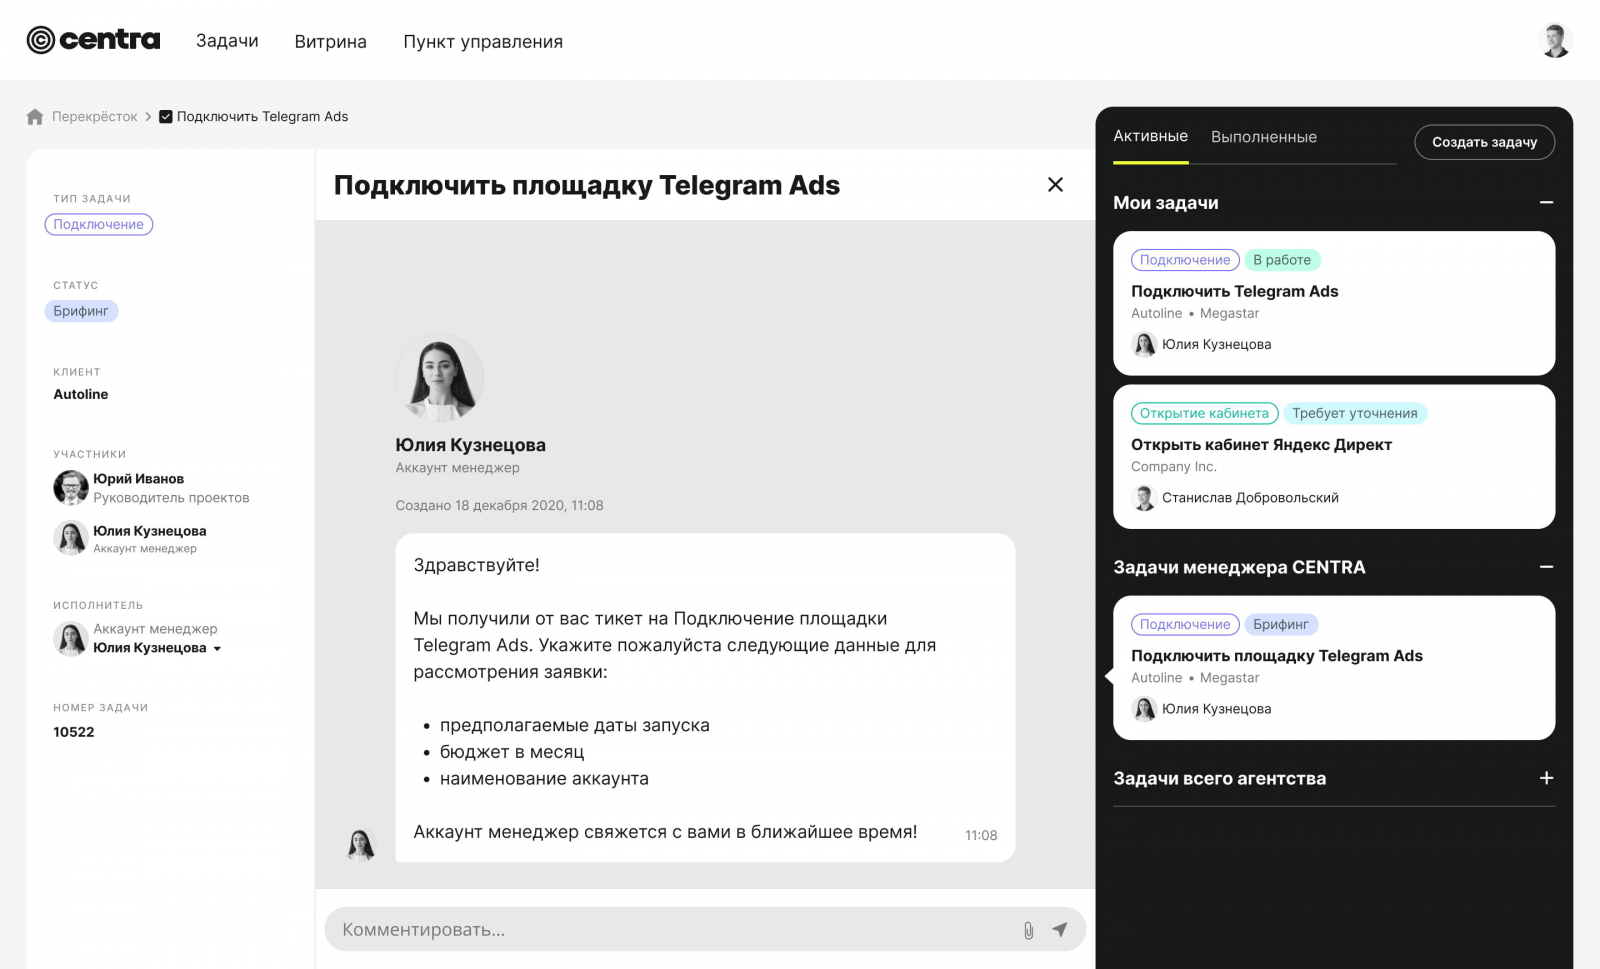This screenshot has width=1600, height=969.
Task: Collapse the Задачи менеджера CENTRA section
Action: point(1546,567)
